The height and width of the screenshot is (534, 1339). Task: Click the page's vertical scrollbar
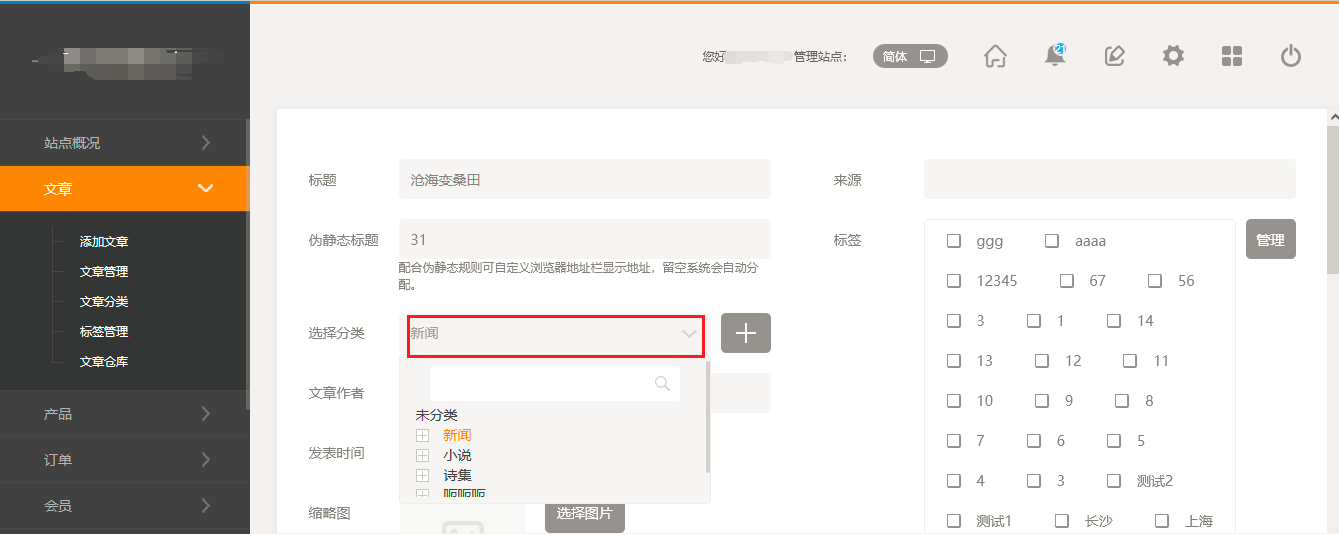(x=1332, y=200)
